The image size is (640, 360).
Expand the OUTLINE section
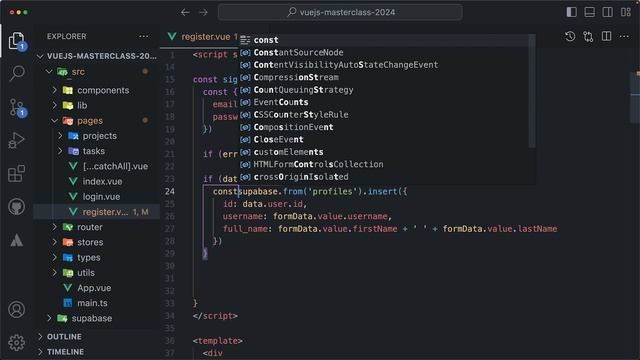click(97, 337)
